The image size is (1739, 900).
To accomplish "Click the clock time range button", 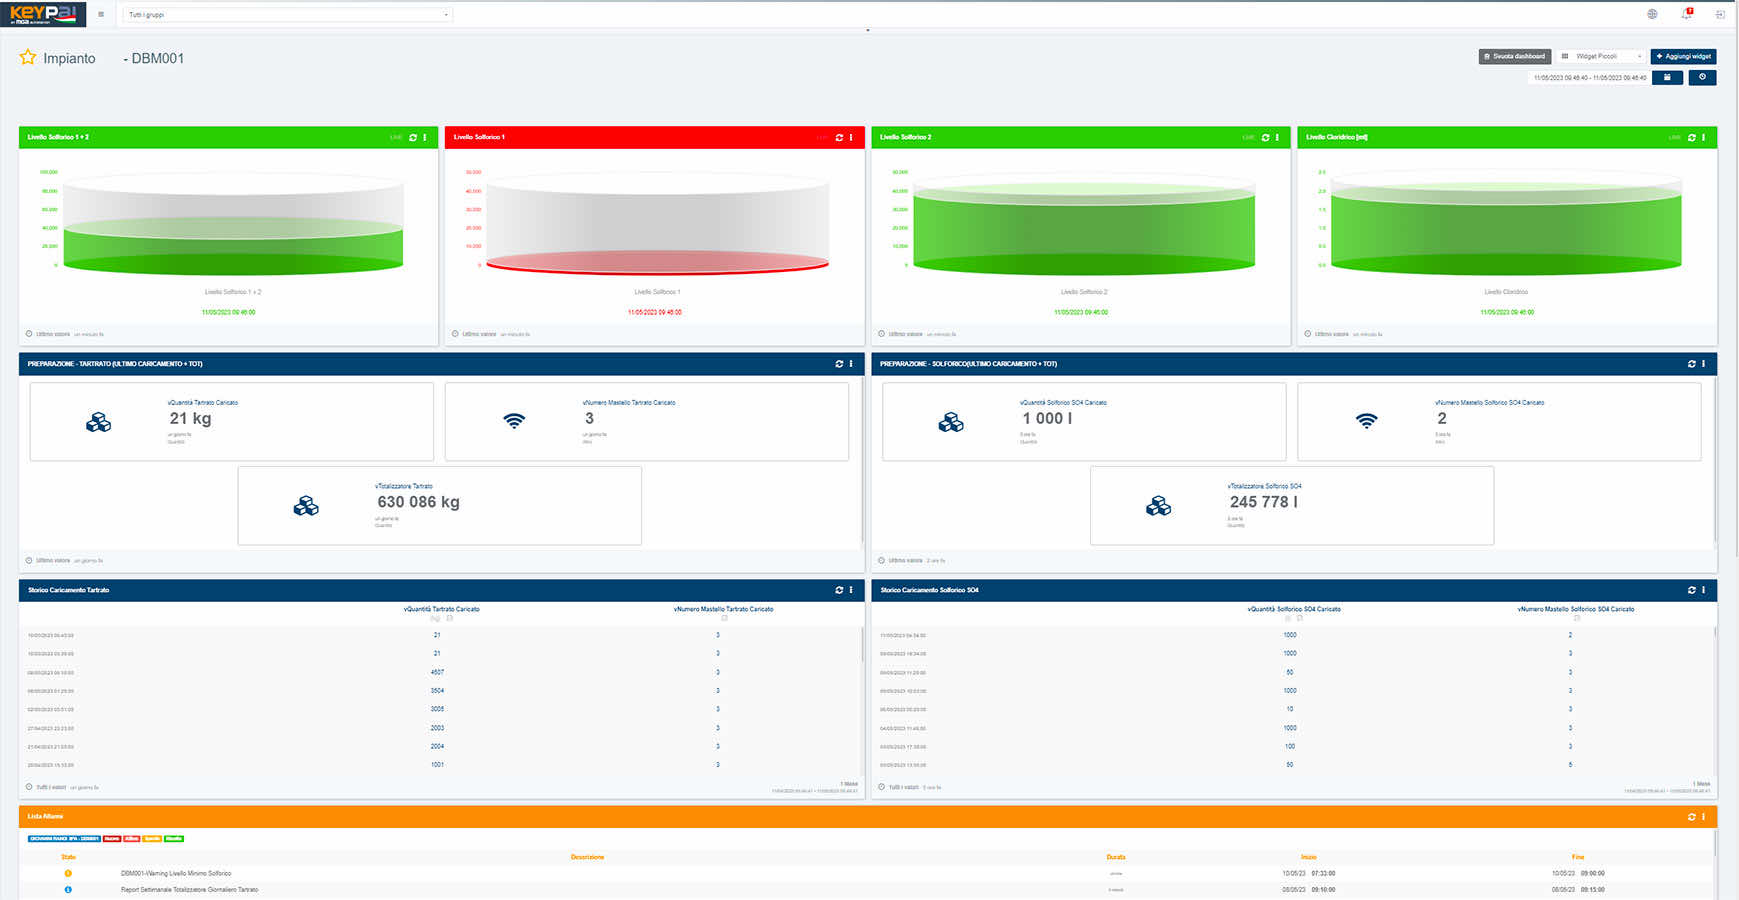I will [1702, 77].
